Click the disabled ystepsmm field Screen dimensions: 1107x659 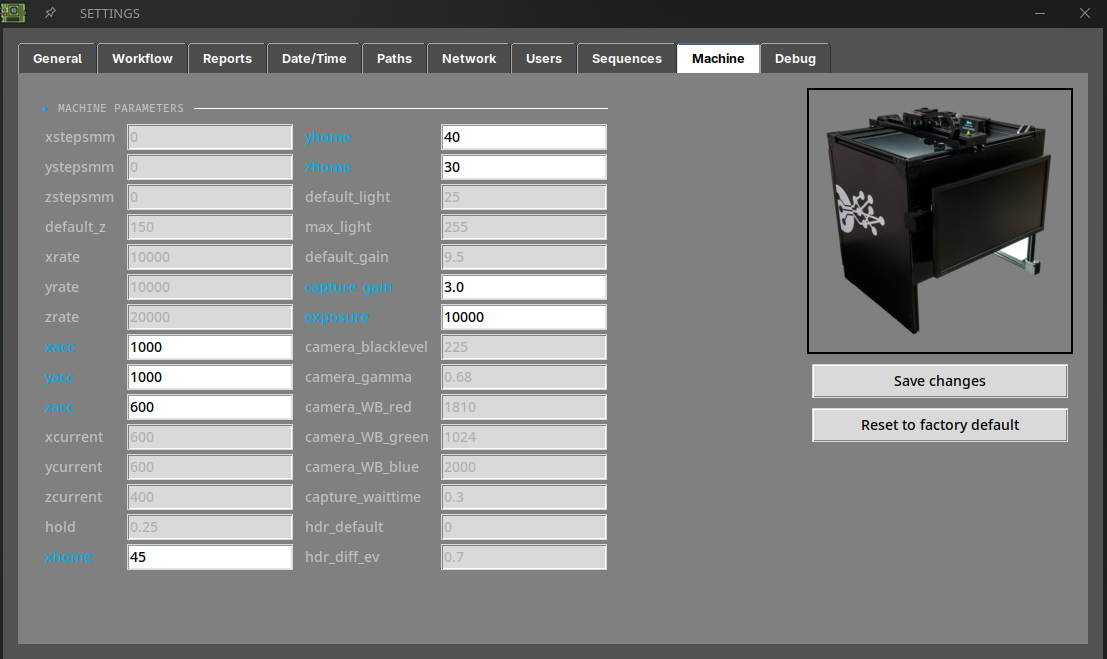point(210,167)
